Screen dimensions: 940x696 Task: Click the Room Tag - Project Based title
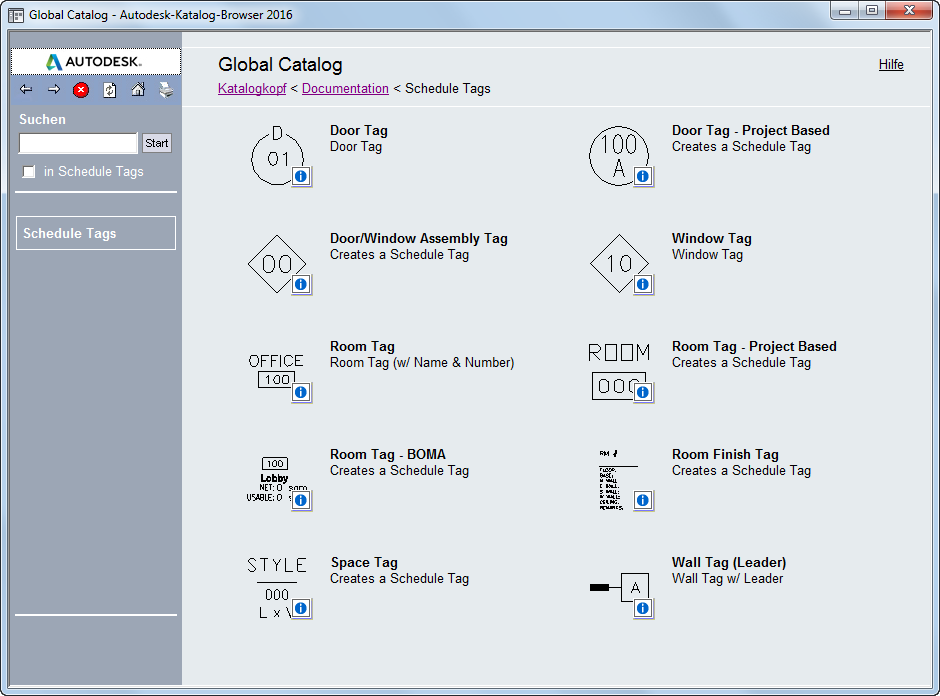pos(754,346)
